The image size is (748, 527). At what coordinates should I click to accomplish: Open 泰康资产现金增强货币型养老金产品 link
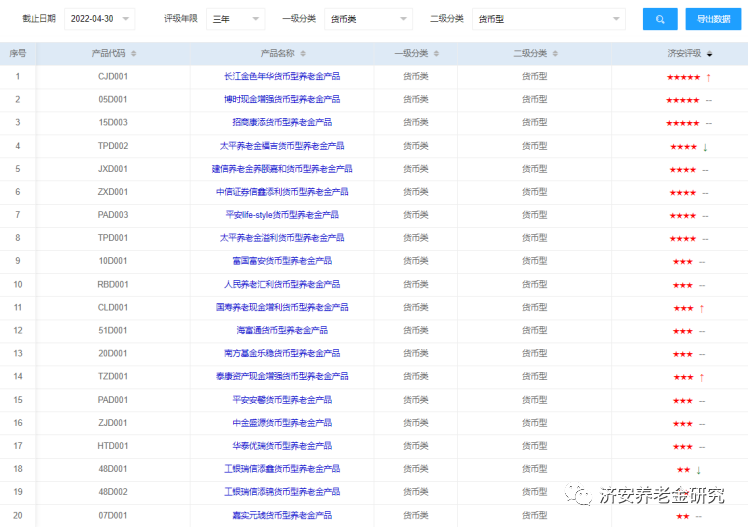coord(282,376)
